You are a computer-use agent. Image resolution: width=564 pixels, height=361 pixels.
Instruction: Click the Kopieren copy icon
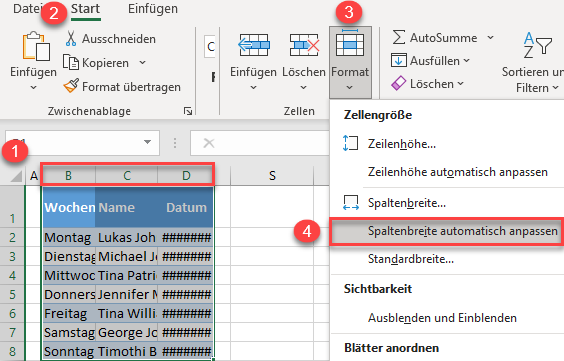pos(71,62)
